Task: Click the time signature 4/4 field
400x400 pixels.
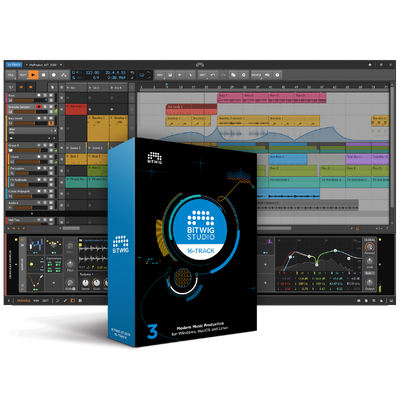Action: (96, 77)
